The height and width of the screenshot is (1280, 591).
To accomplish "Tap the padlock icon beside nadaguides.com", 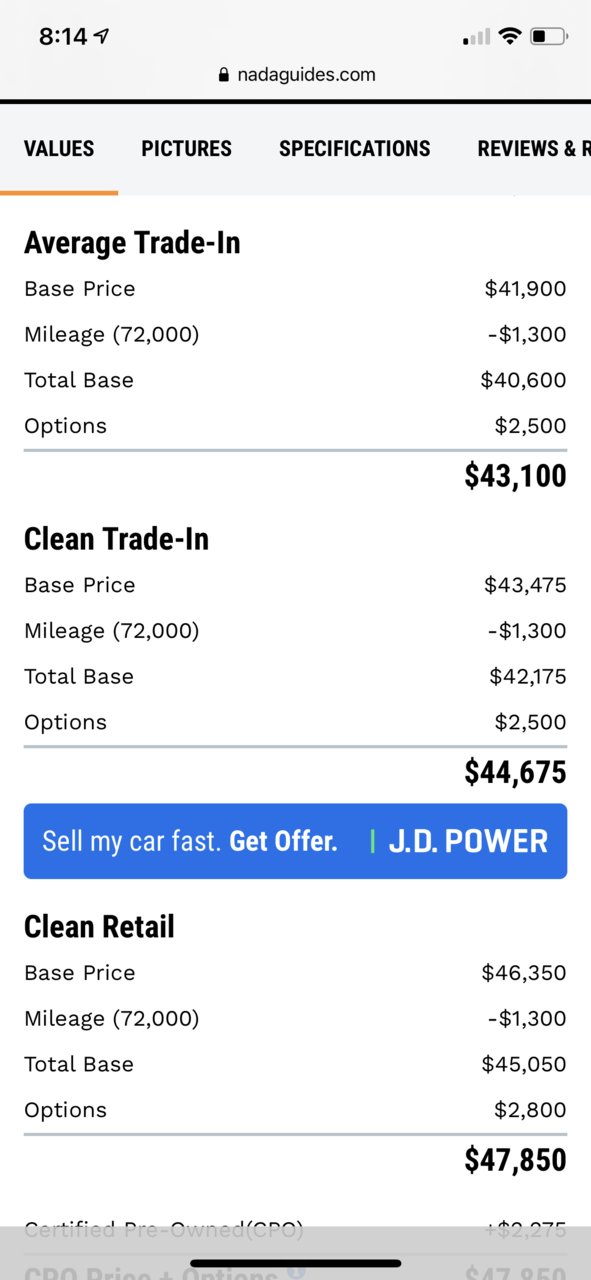I will pos(224,75).
